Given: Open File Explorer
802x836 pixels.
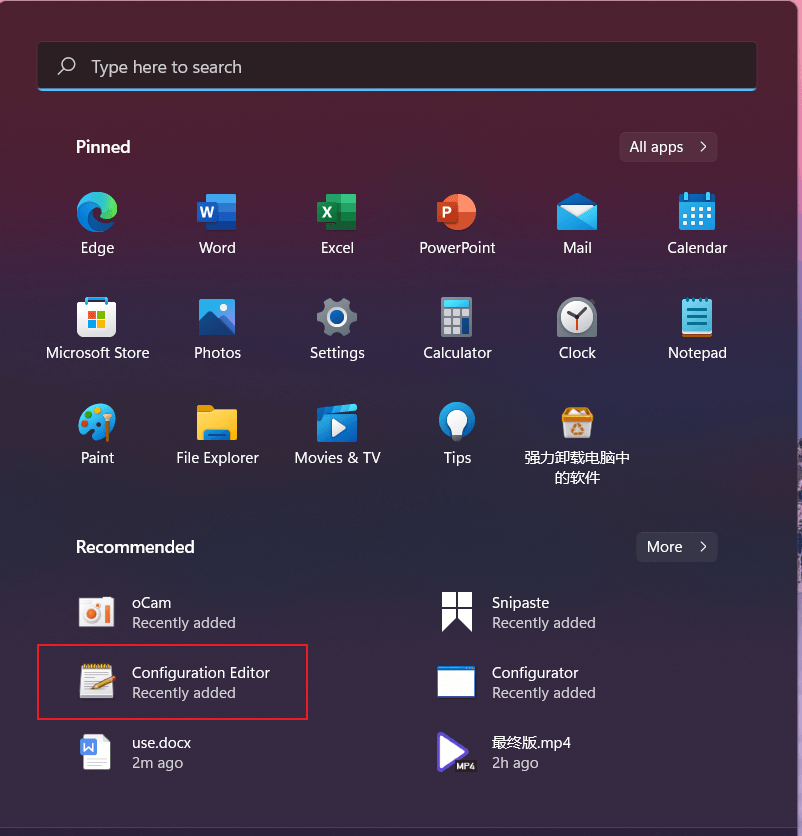Looking at the screenshot, I should (217, 423).
